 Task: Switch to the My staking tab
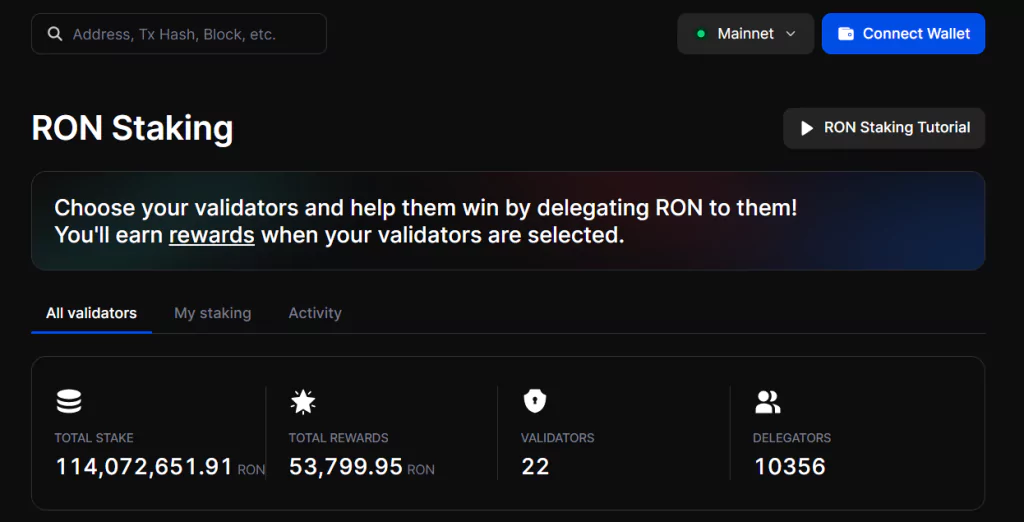[x=212, y=314]
